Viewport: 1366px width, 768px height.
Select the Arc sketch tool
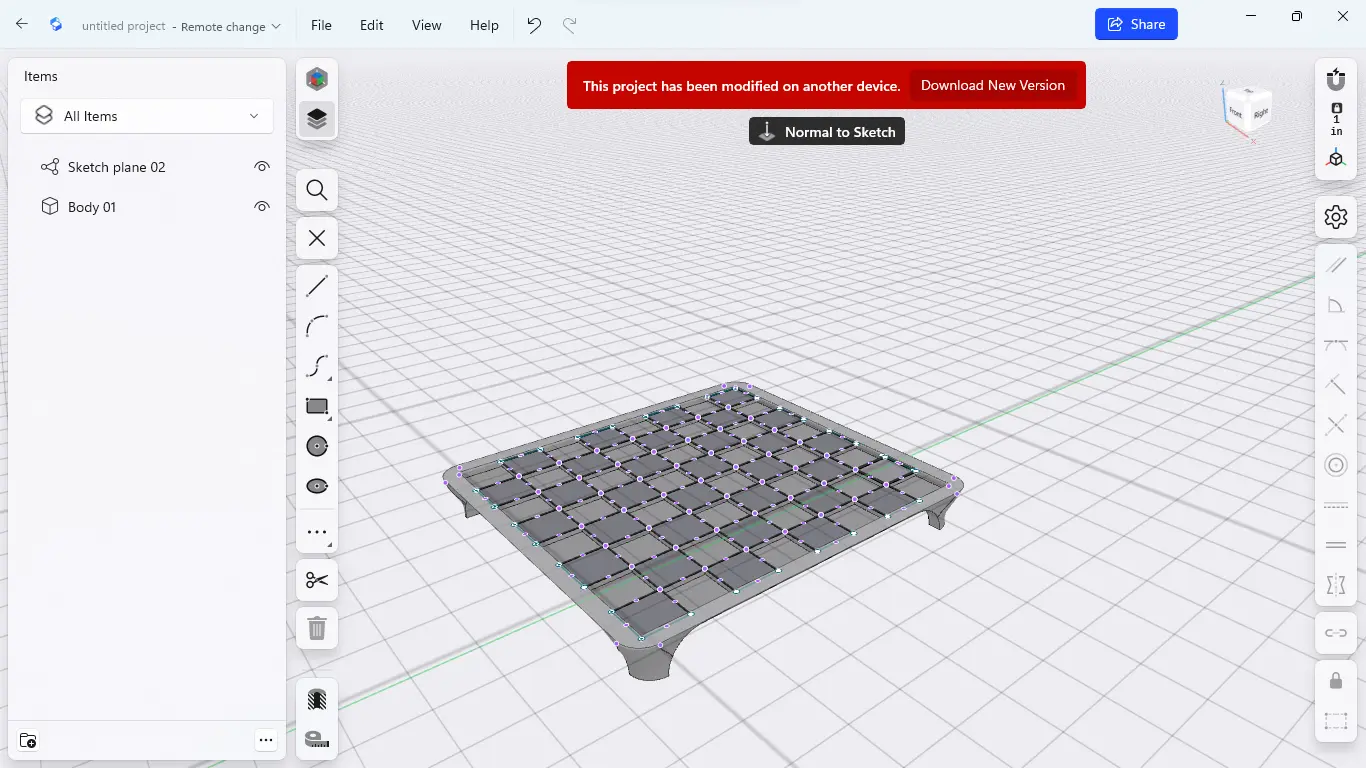[x=317, y=326]
